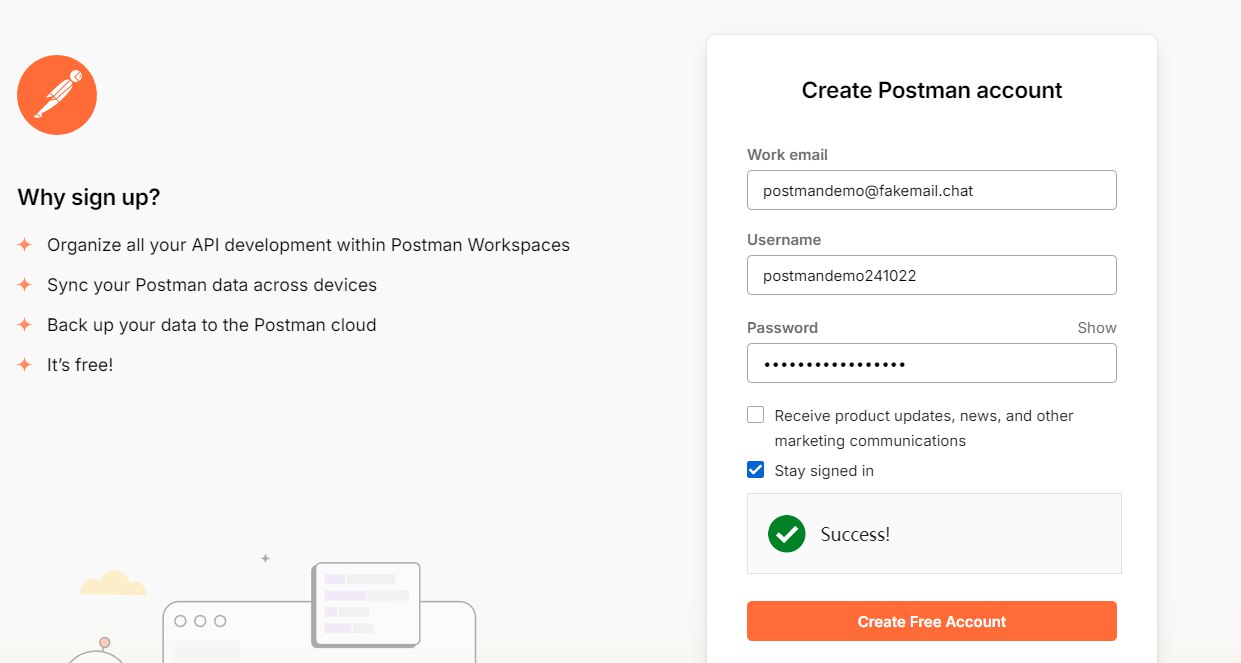Click the Stay signed in label
Screen dimensions: 1241x663
[x=824, y=471]
